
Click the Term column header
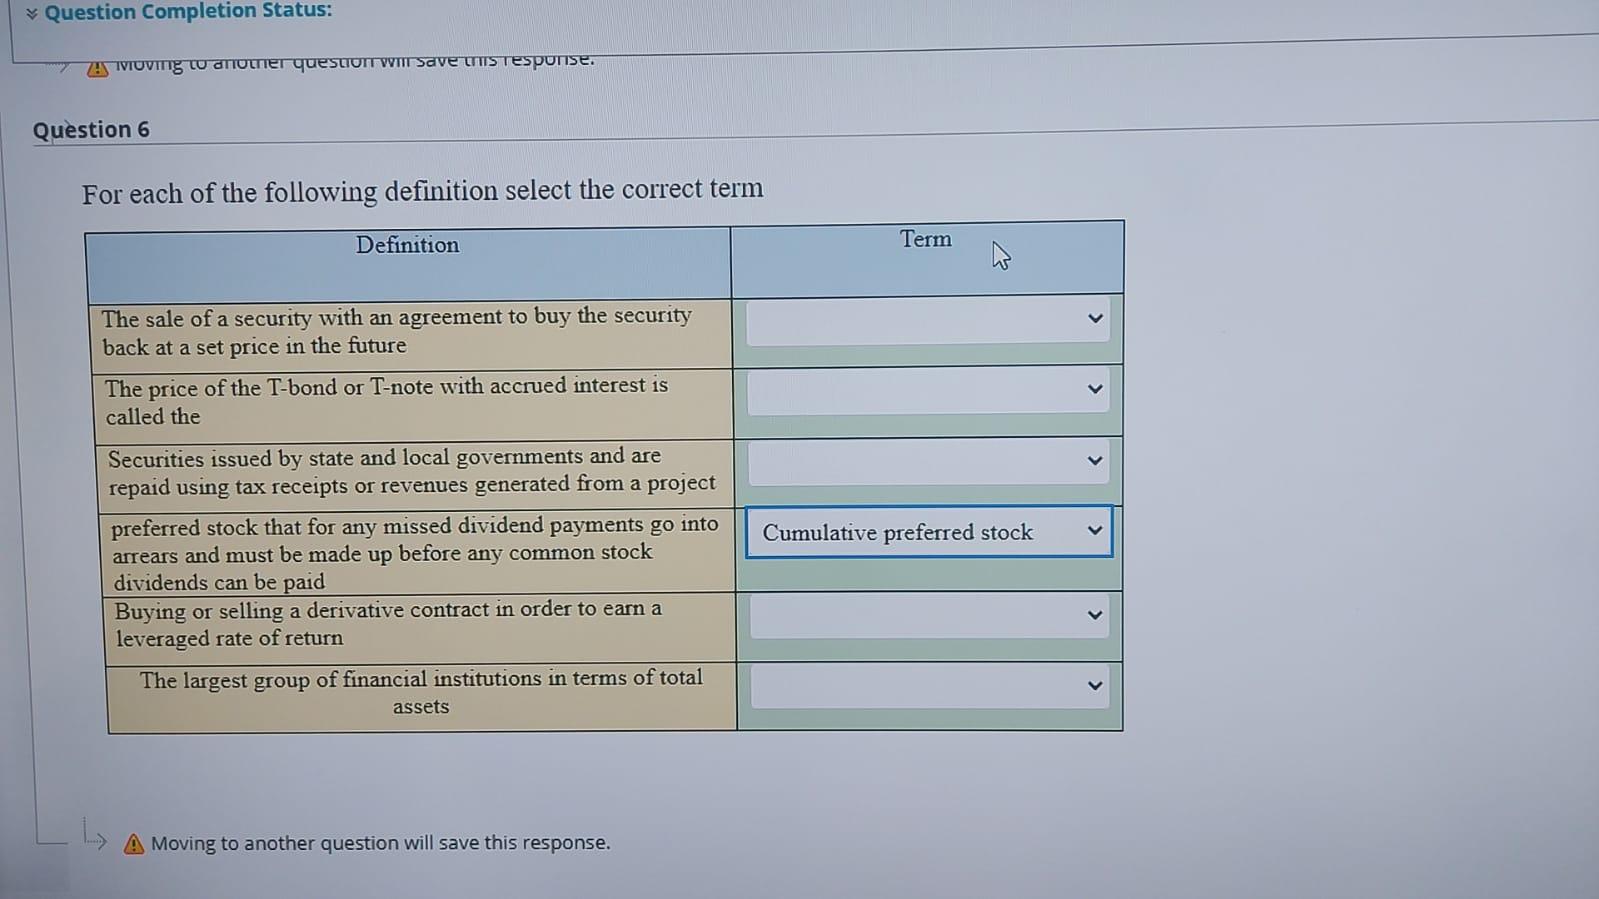(924, 239)
